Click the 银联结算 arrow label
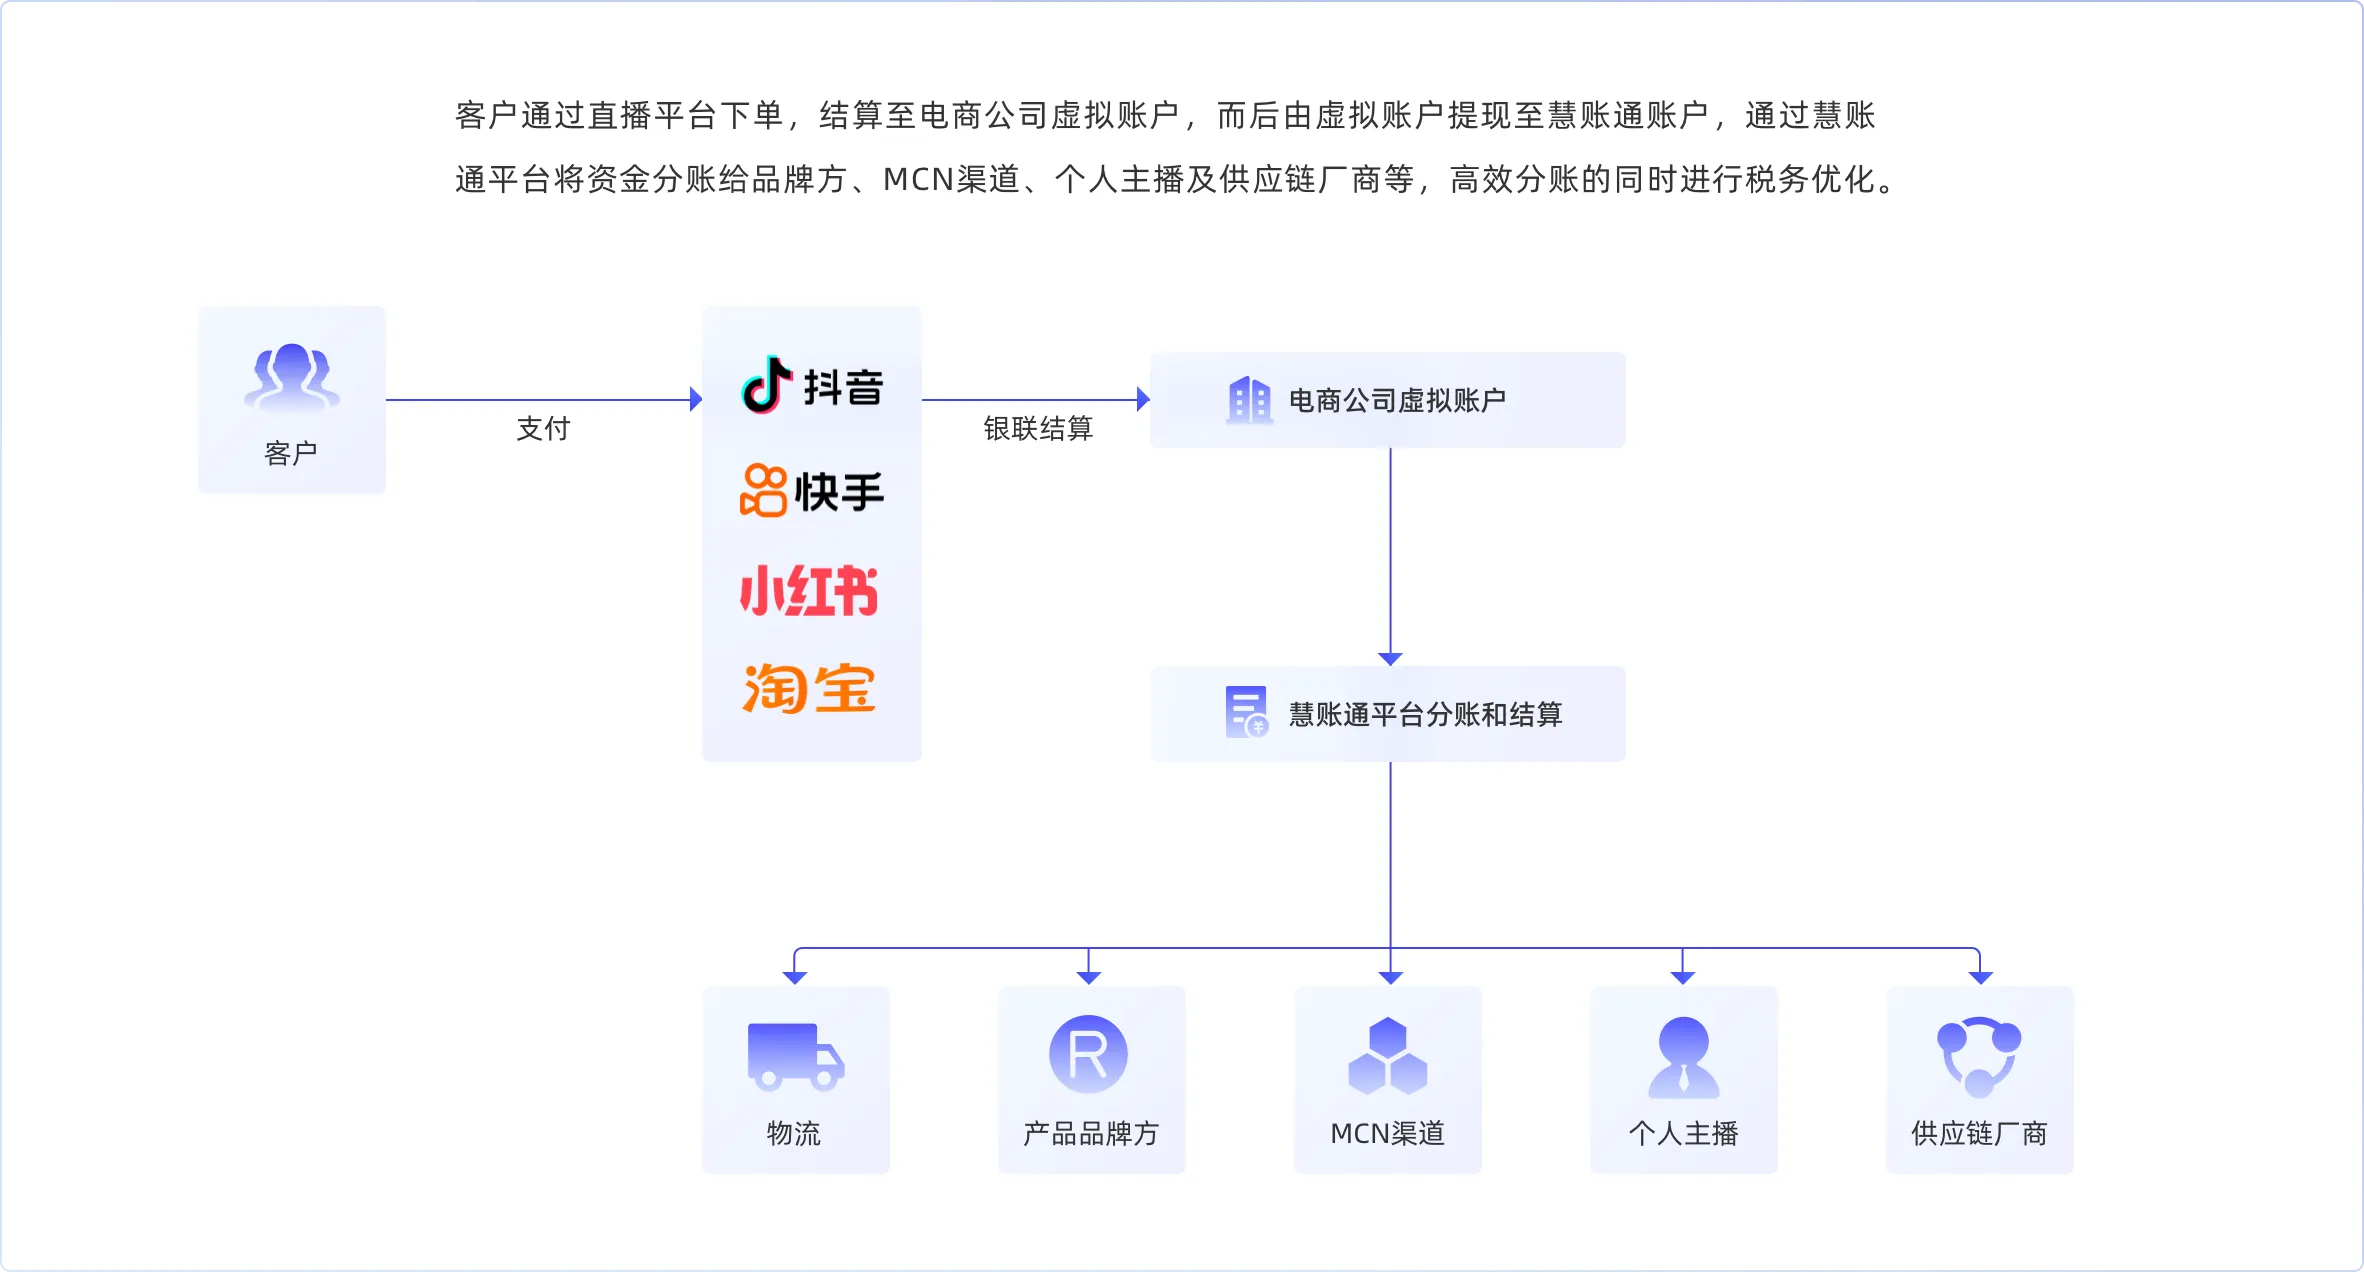The image size is (2364, 1272). click(x=1038, y=429)
